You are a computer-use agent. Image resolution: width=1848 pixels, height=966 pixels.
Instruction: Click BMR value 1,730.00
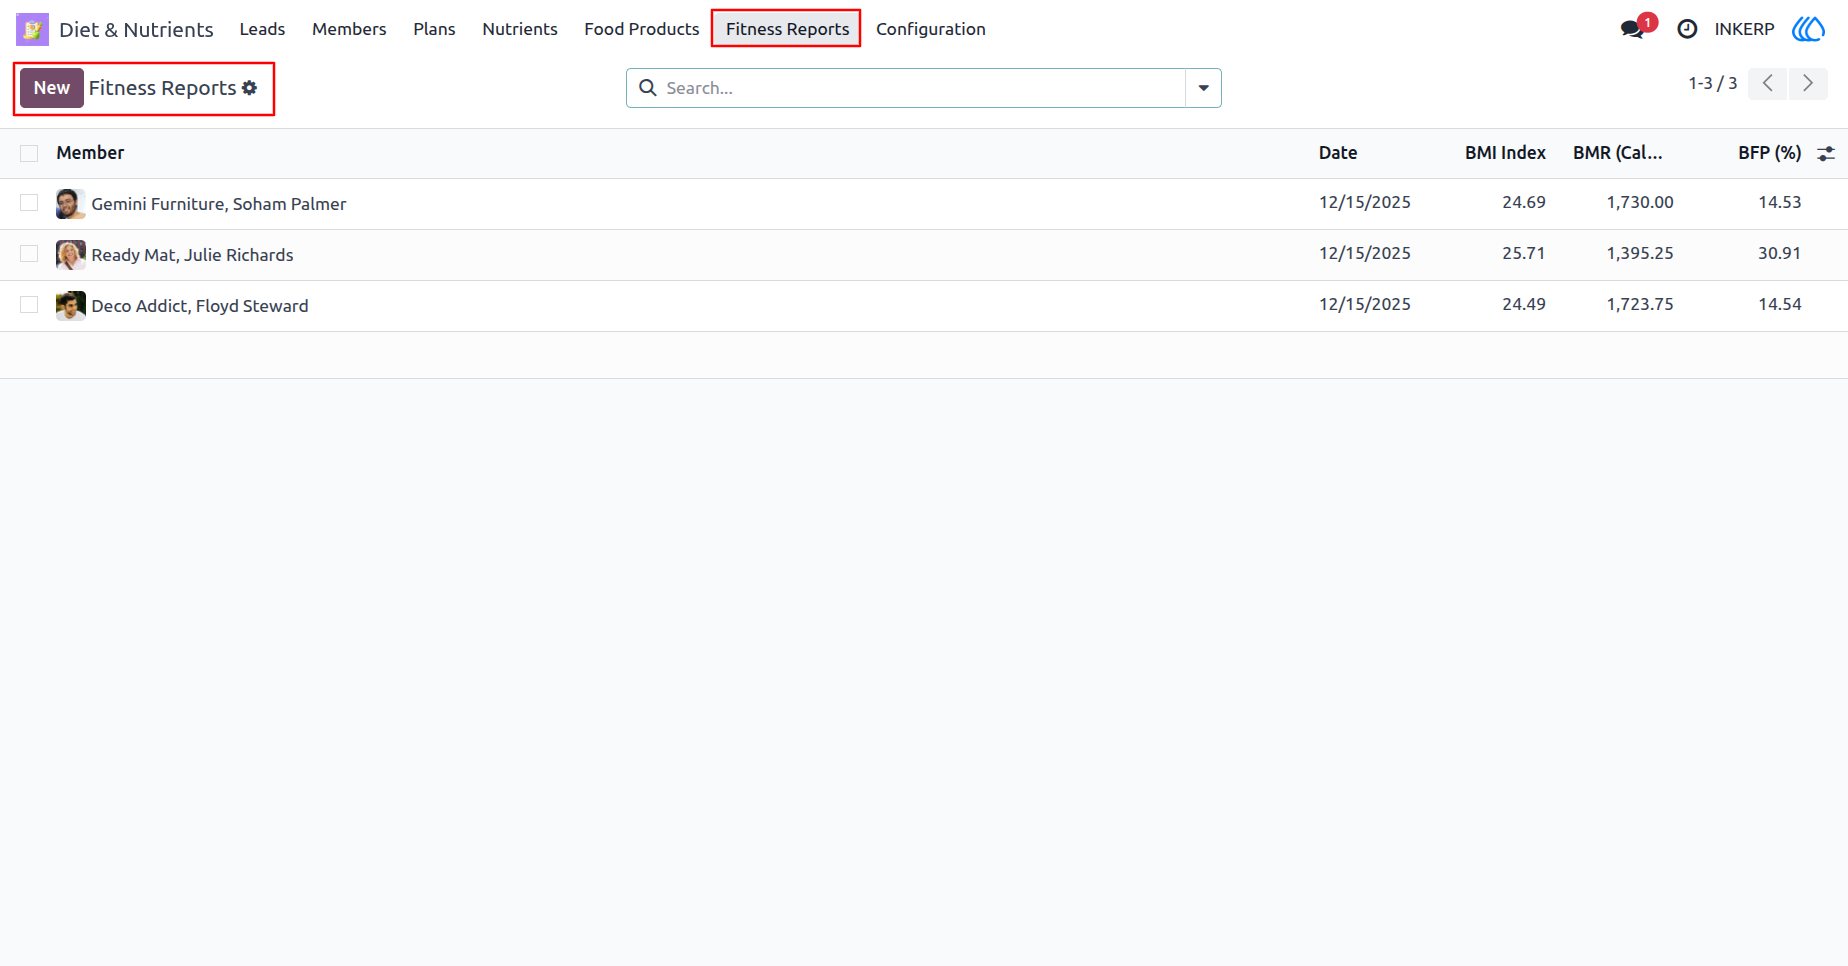[x=1640, y=203]
